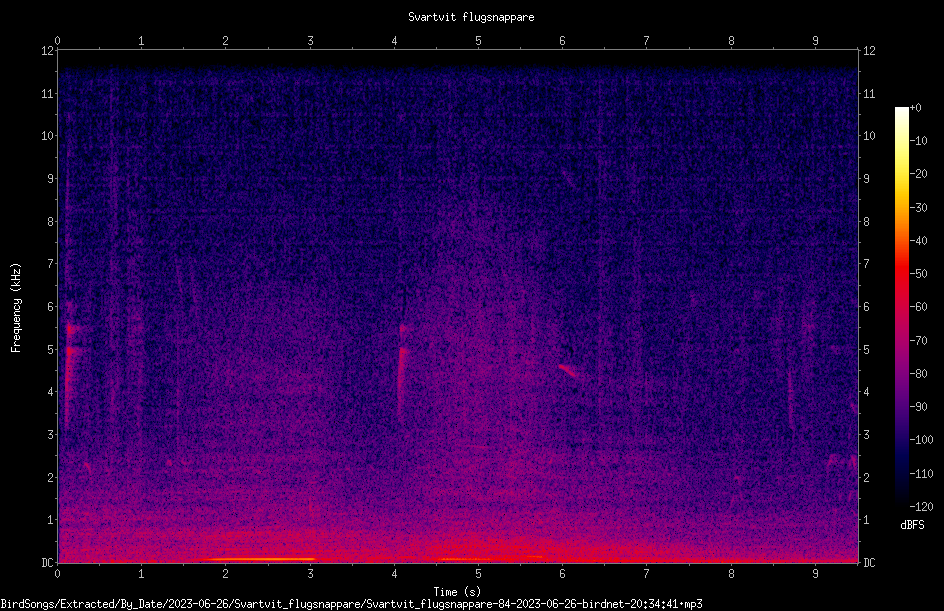This screenshot has width=944, height=611.
Task: Click the 4 second tick on the bottom time axis
Action: [394, 574]
